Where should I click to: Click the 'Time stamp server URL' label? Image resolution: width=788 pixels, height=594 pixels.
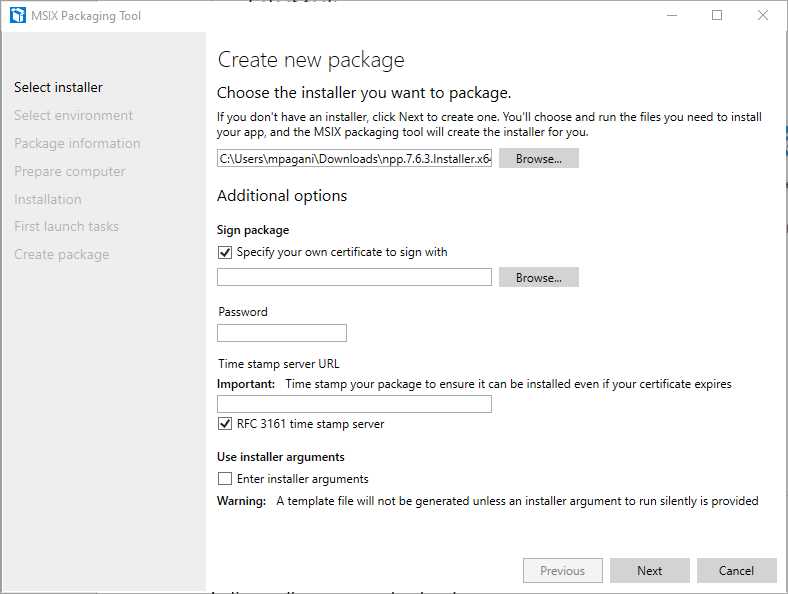pyautogui.click(x=279, y=364)
